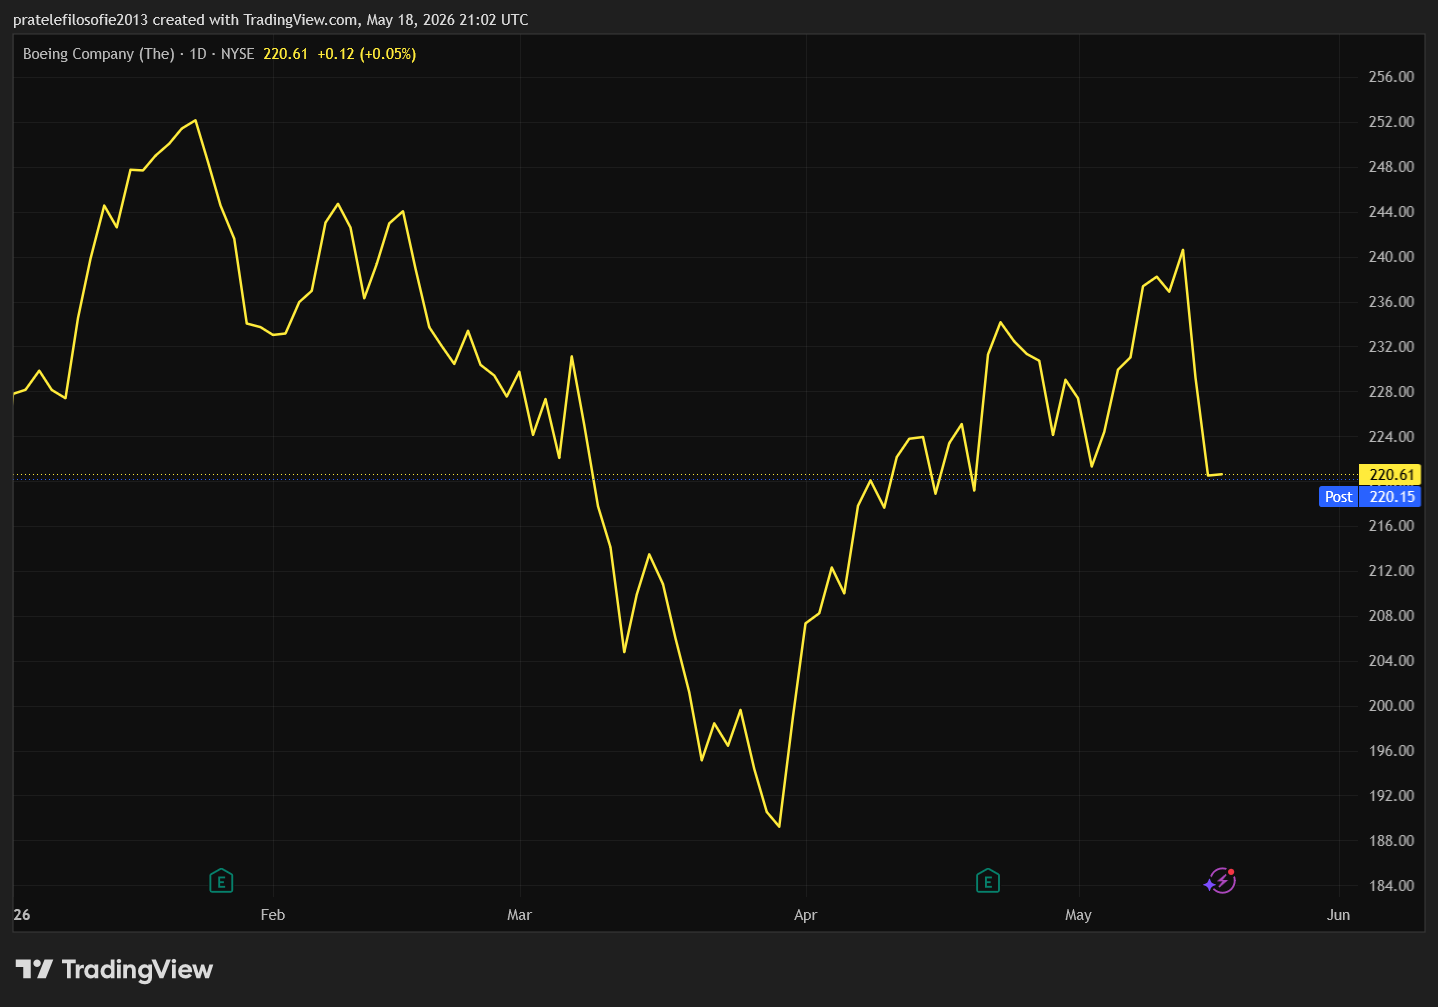
Task: Click the 248.00 price axis label
Action: (x=1391, y=167)
